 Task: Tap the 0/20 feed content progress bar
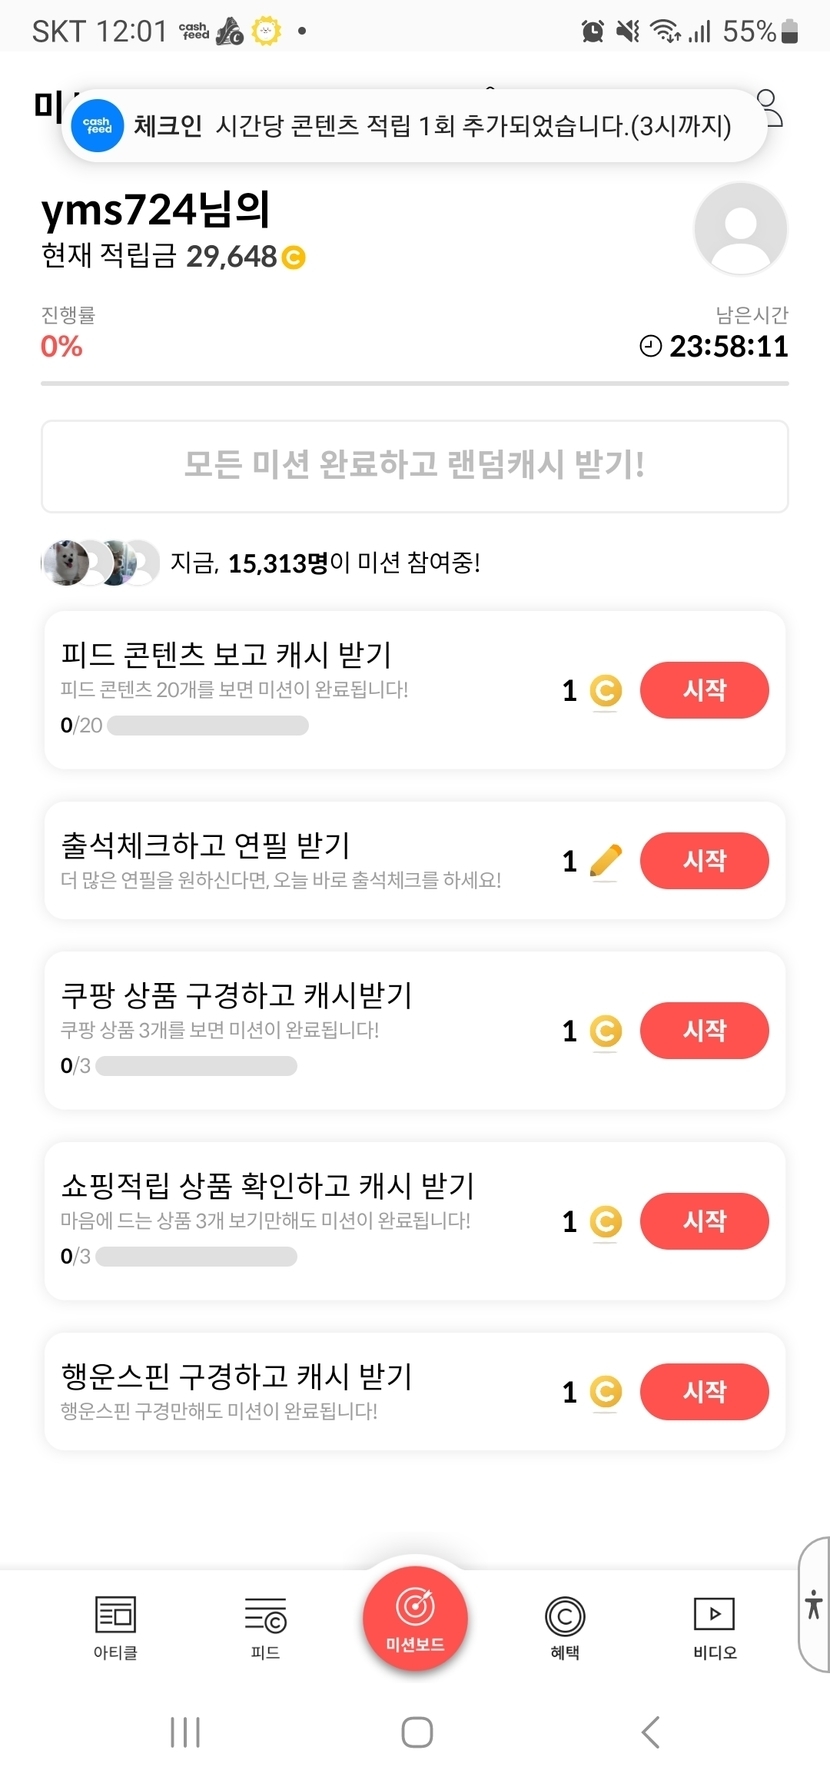pyautogui.click(x=207, y=726)
